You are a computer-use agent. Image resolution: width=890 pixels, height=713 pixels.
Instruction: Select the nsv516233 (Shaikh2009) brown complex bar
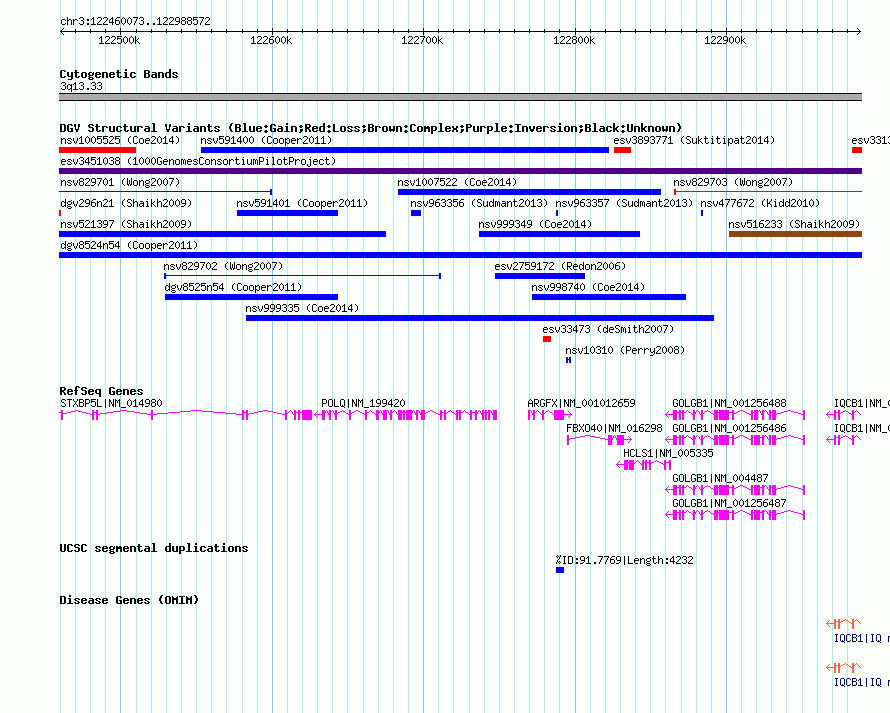(x=795, y=234)
